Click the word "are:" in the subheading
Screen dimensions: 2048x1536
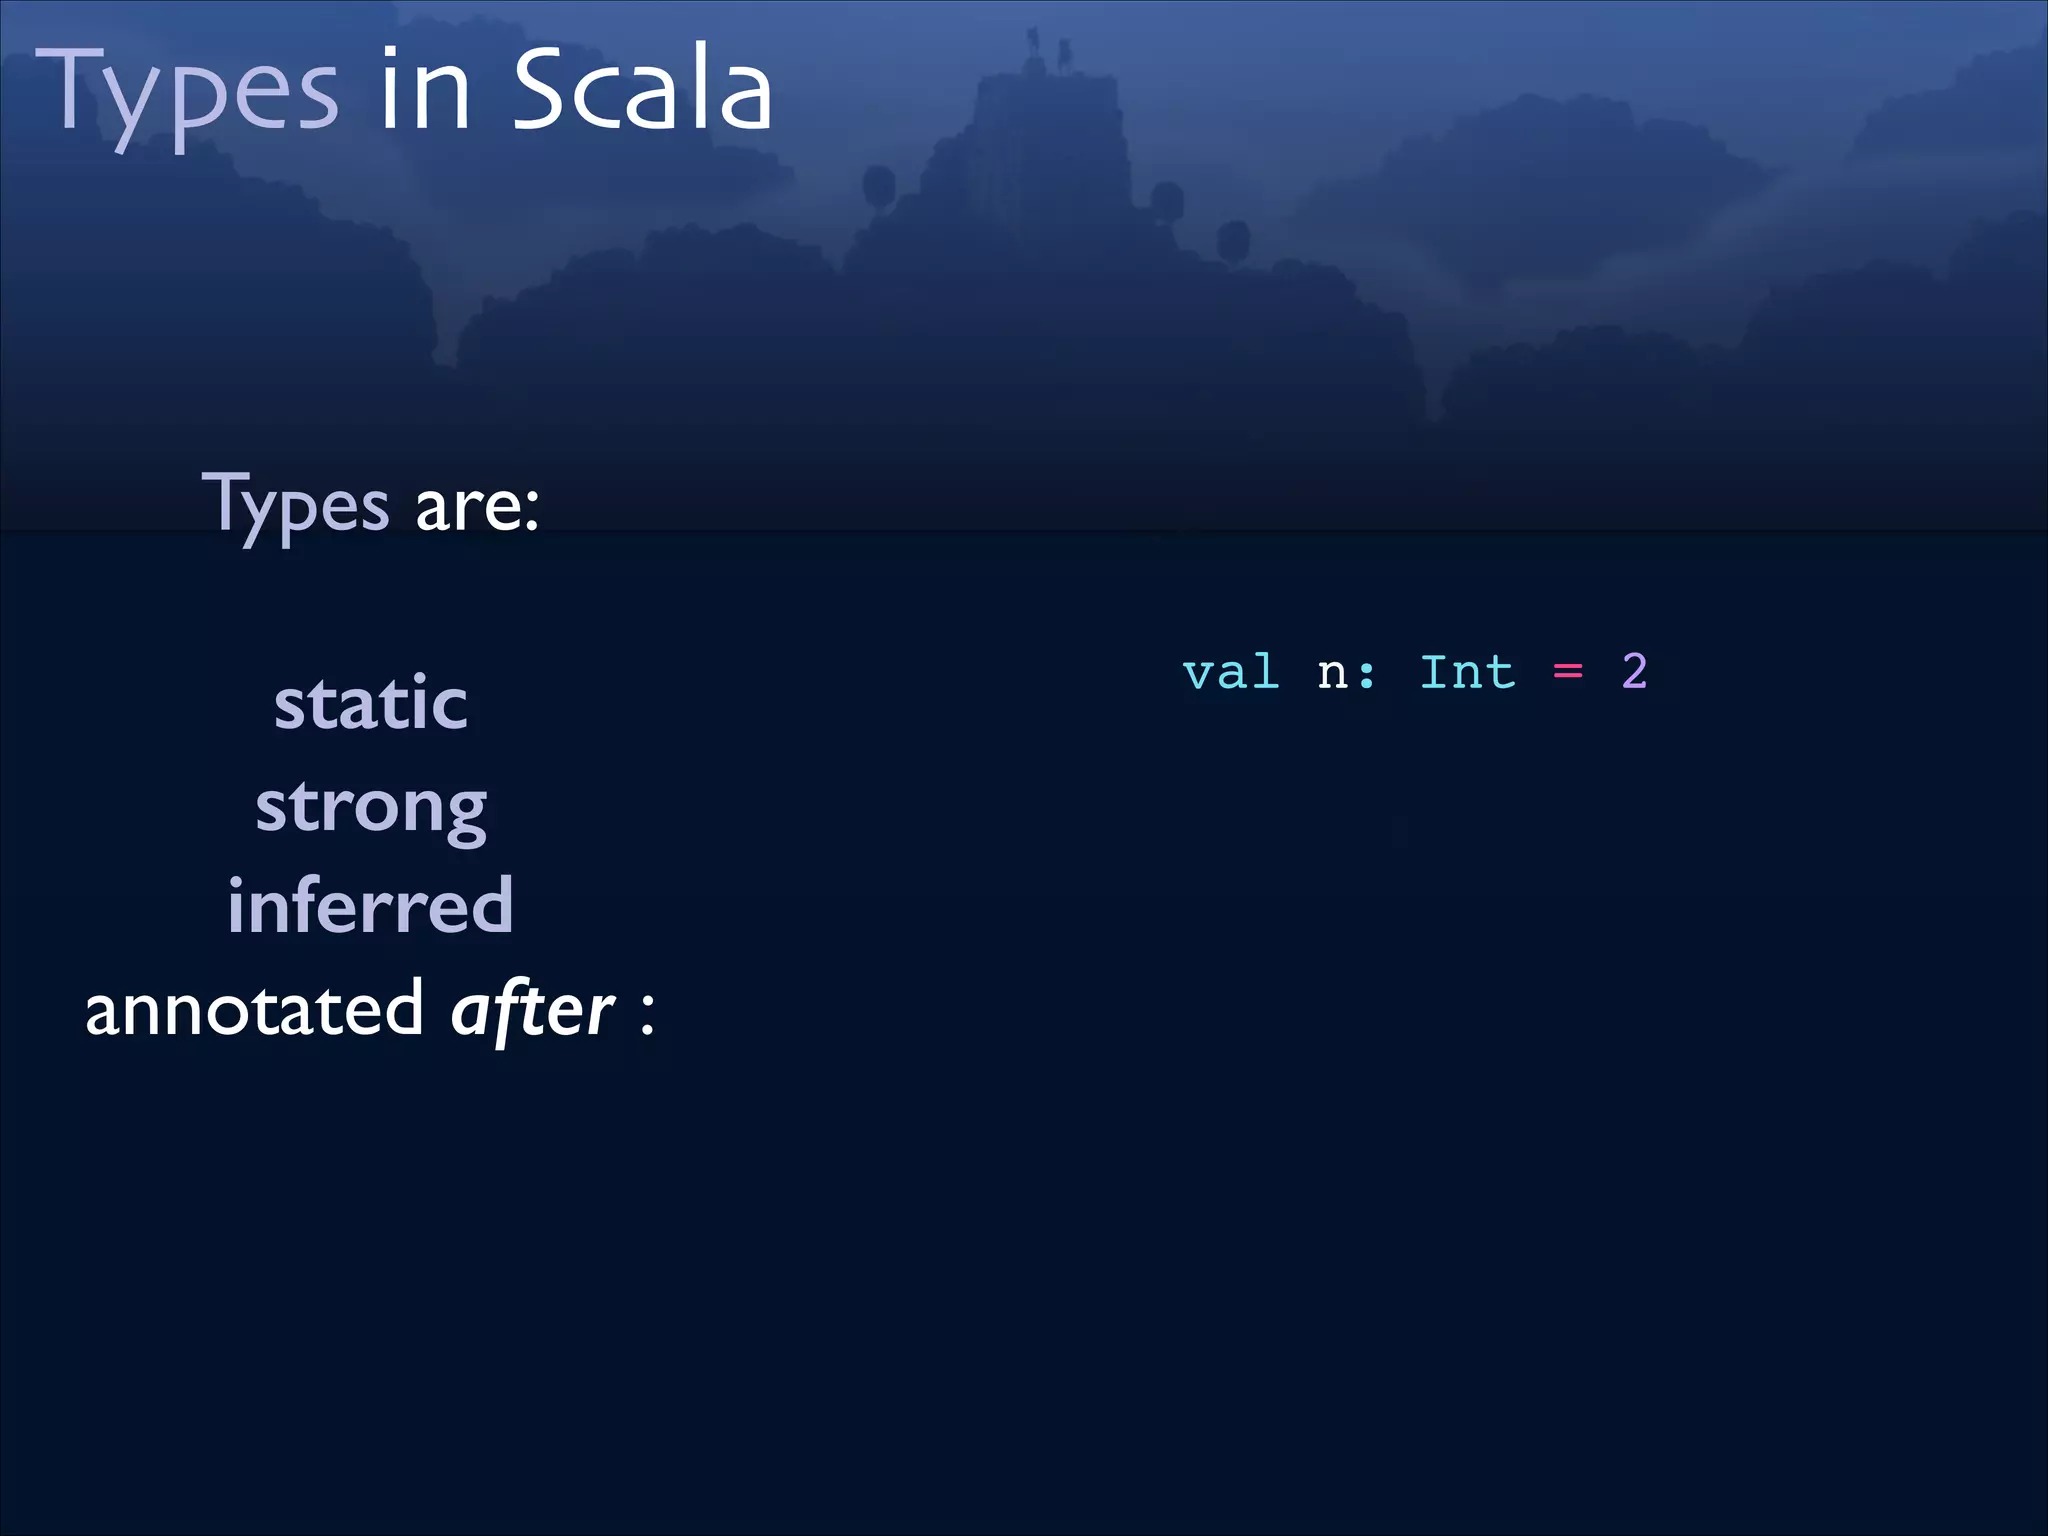[x=477, y=507]
